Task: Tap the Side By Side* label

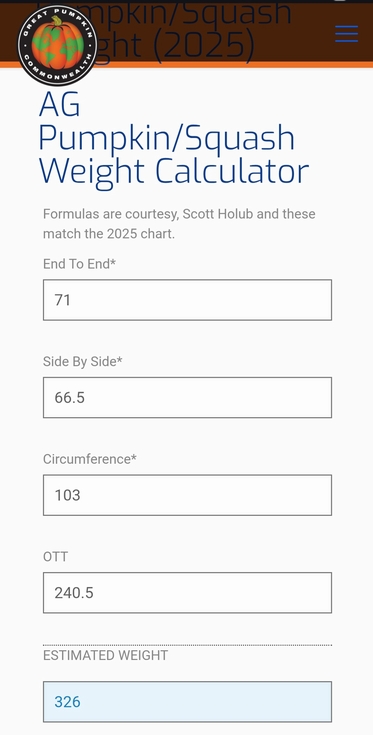Action: point(82,361)
